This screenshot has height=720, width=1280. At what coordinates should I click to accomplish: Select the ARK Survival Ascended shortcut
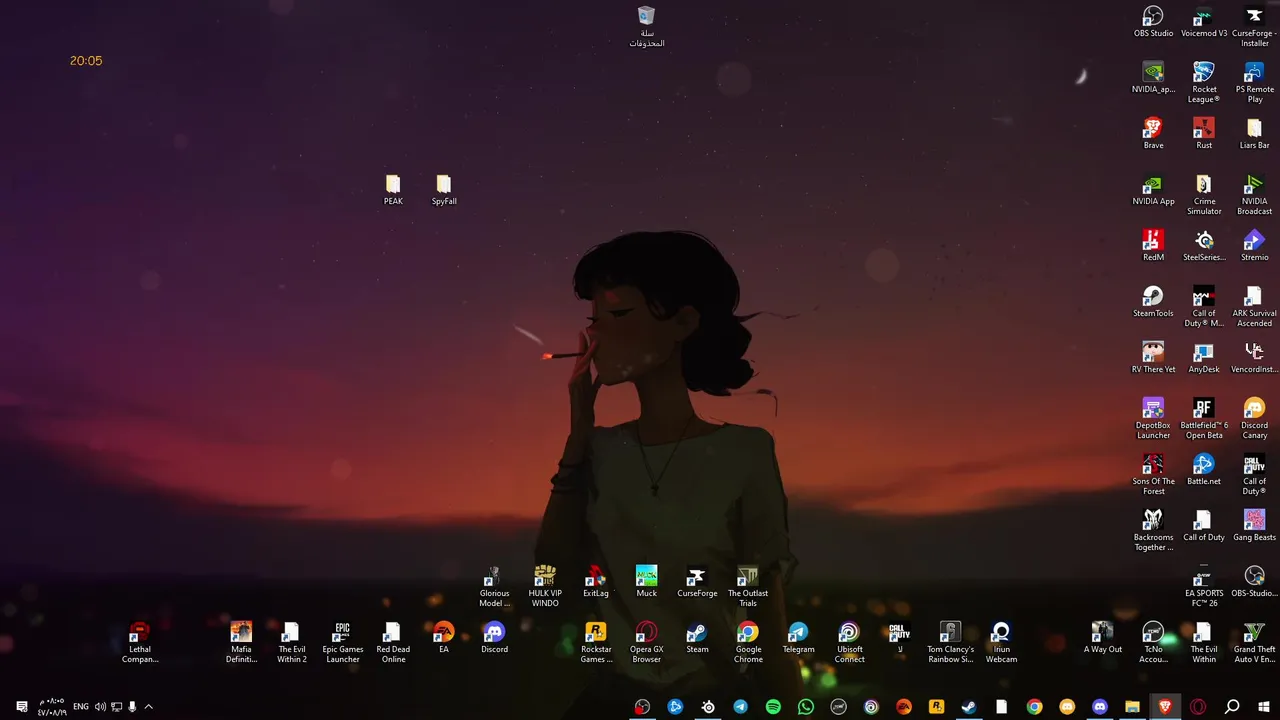point(1254,306)
